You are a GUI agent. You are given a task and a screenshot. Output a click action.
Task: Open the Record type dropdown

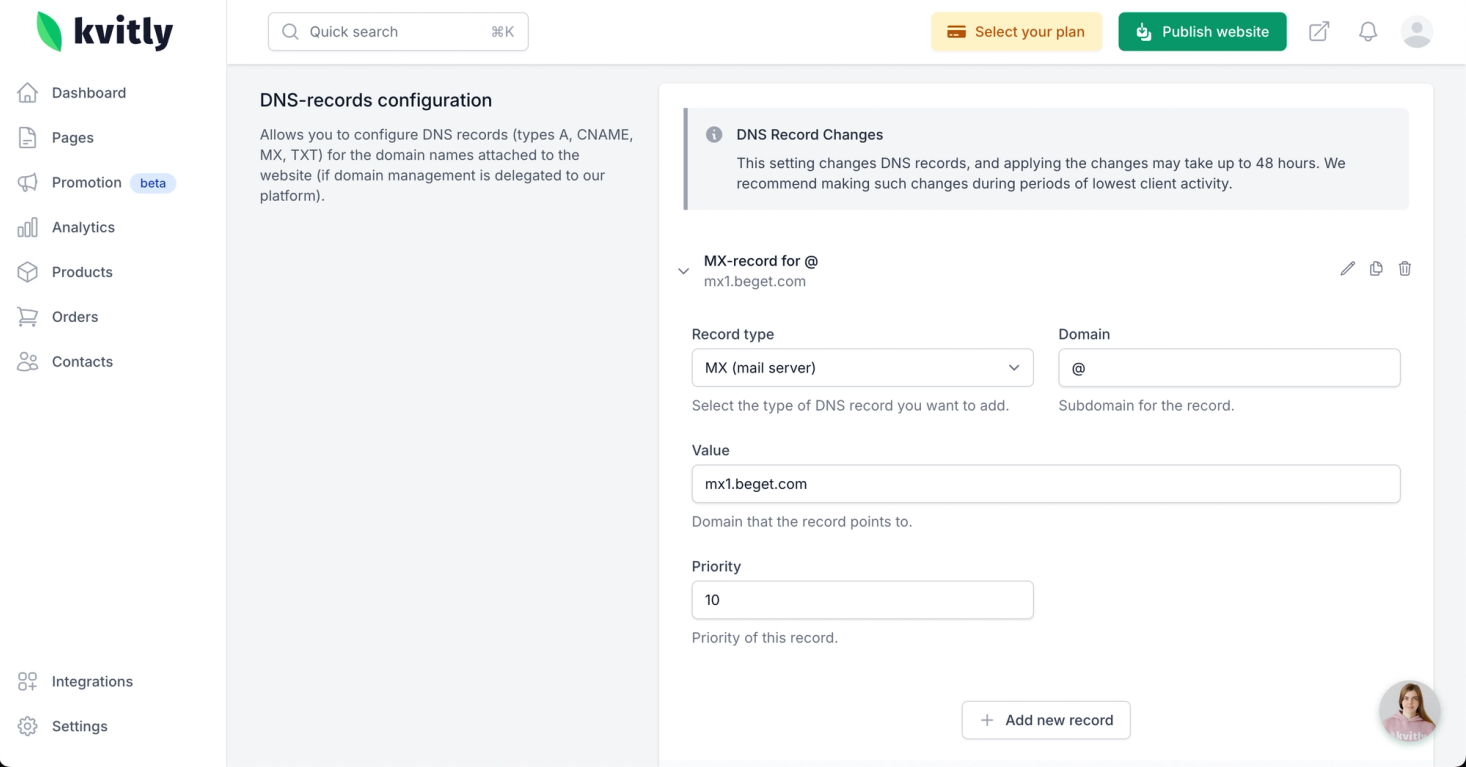[862, 368]
